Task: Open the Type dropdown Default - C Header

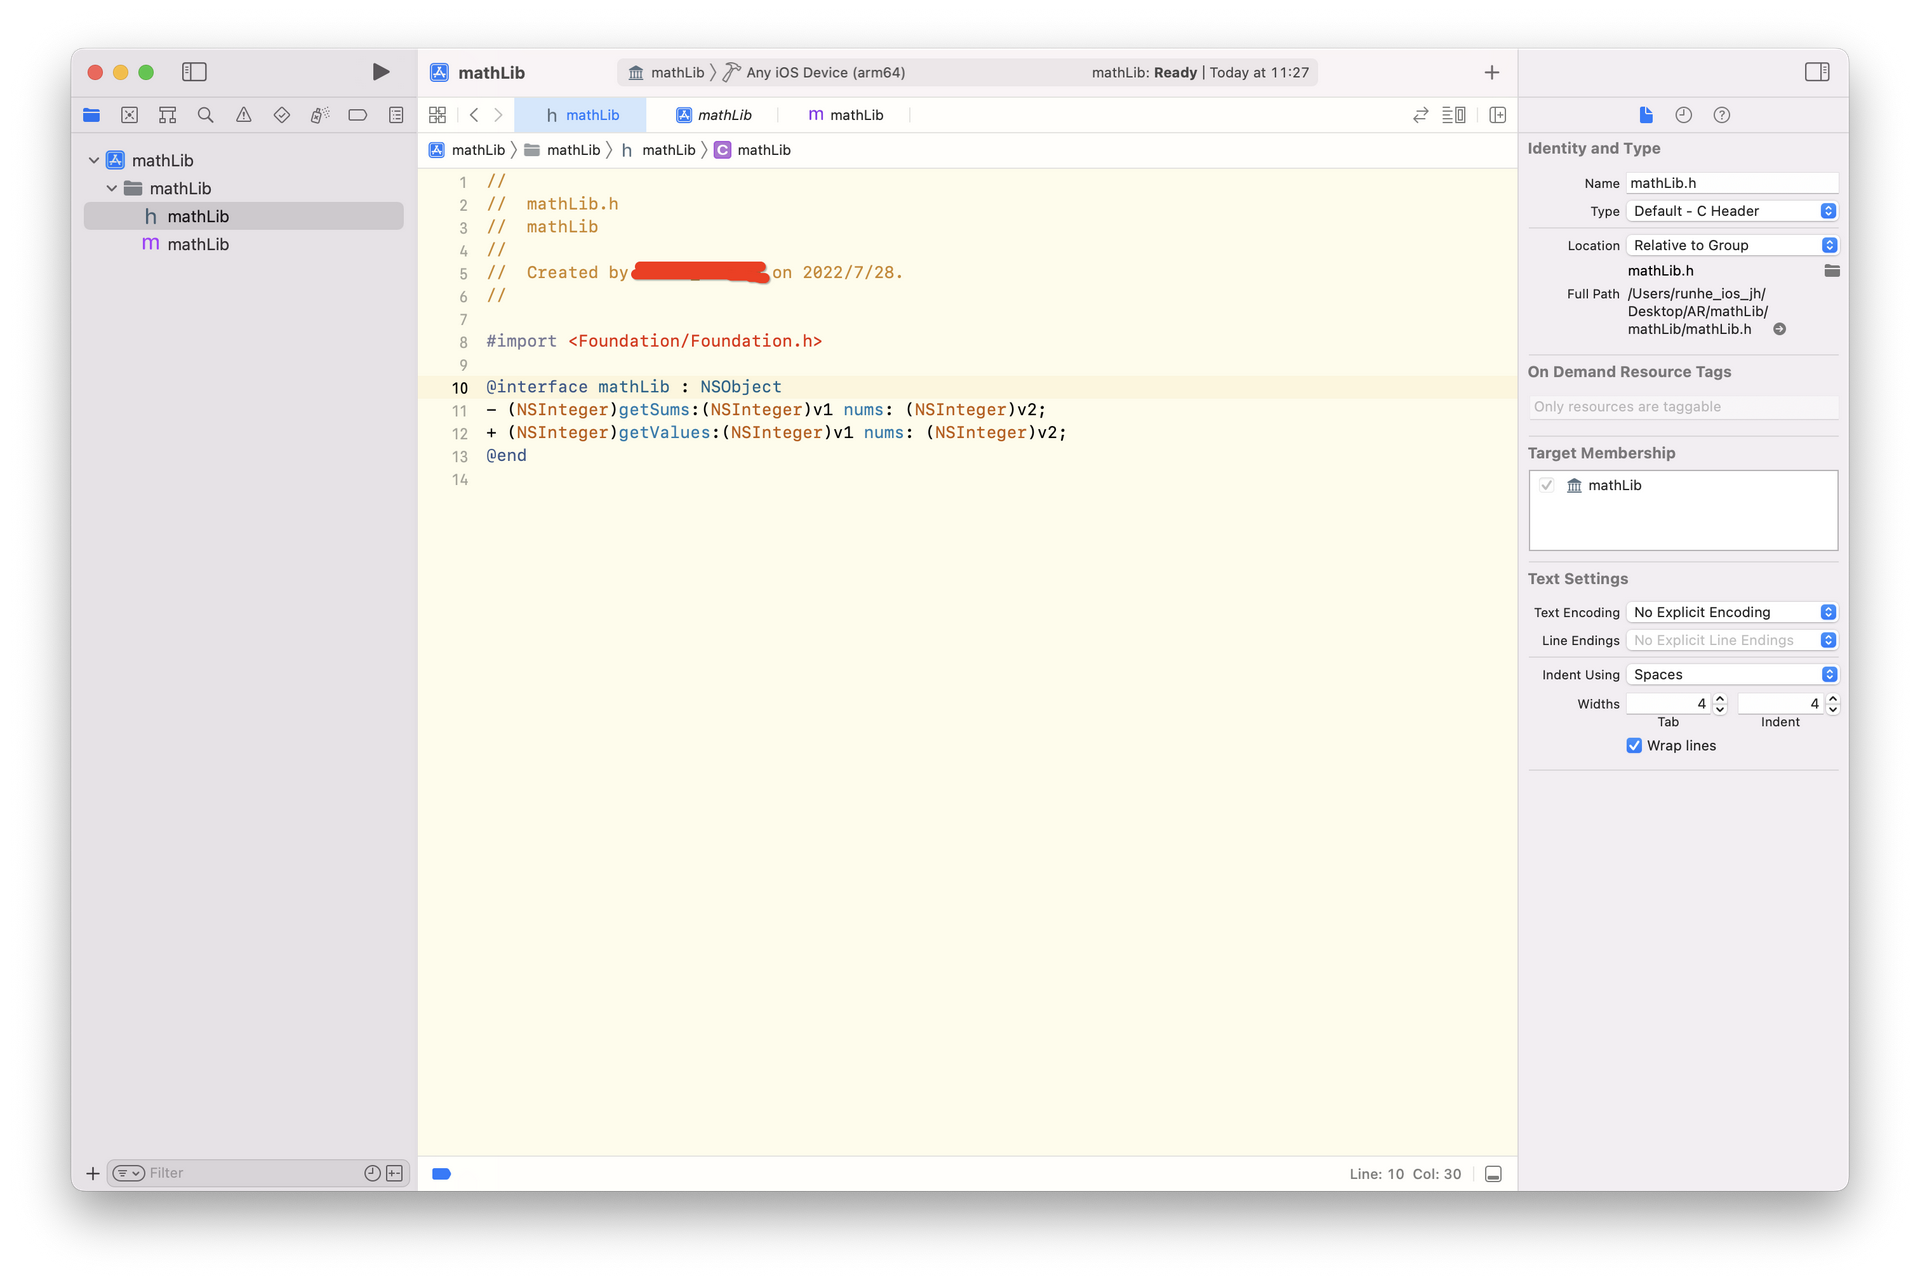Action: pos(1732,211)
